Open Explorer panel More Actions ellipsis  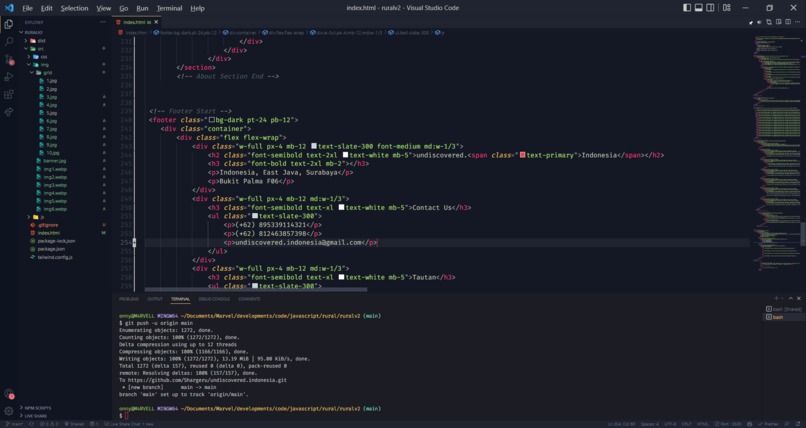(x=103, y=22)
